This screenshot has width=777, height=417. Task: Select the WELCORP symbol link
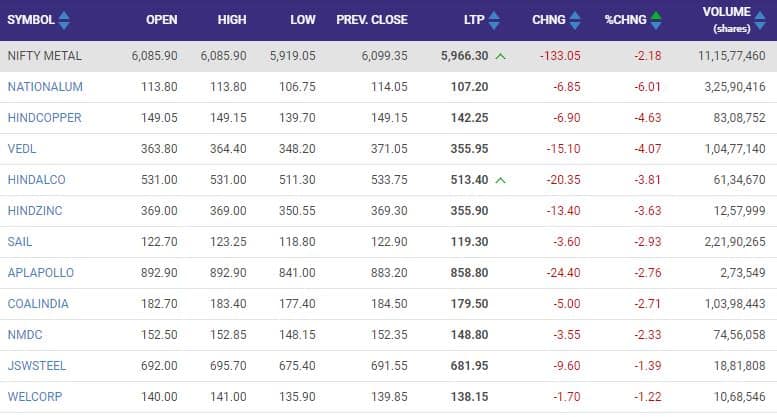pos(34,397)
